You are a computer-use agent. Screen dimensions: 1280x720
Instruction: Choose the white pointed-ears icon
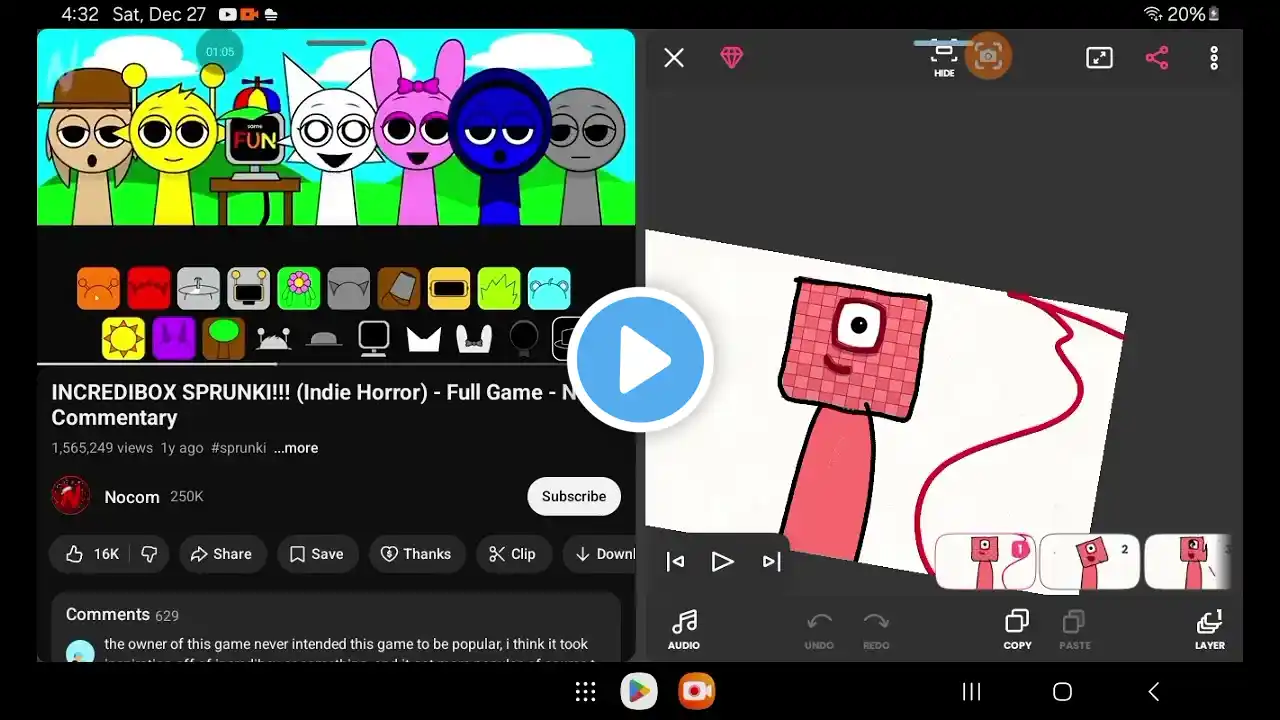pyautogui.click(x=423, y=339)
